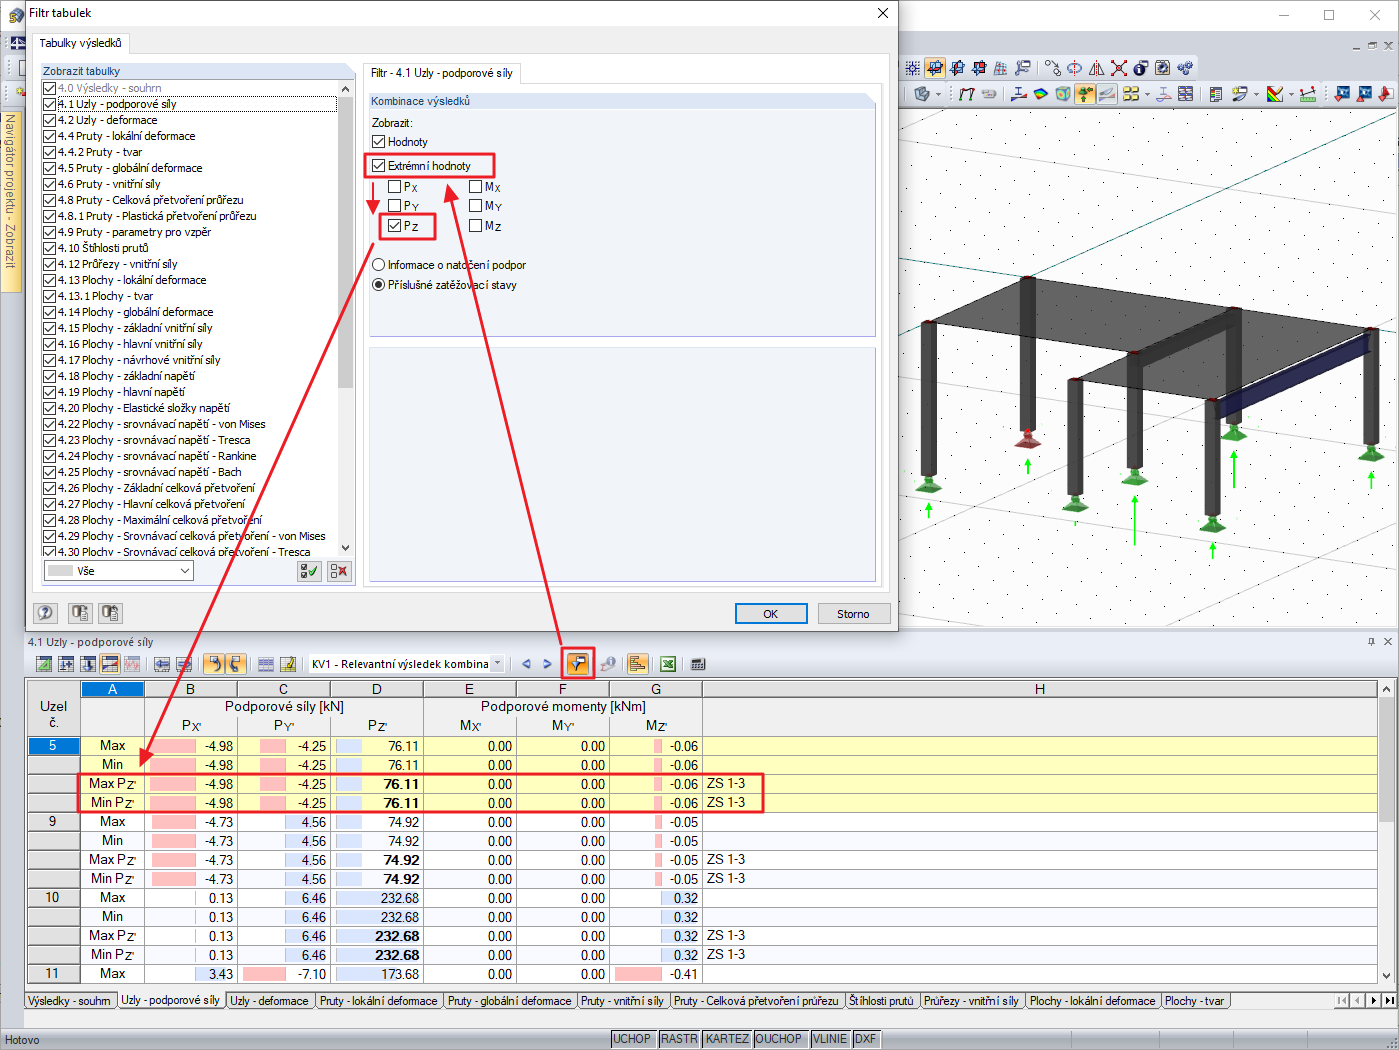Click the table list scroll-down arrow
The width and height of the screenshot is (1399, 1050).
(x=346, y=548)
